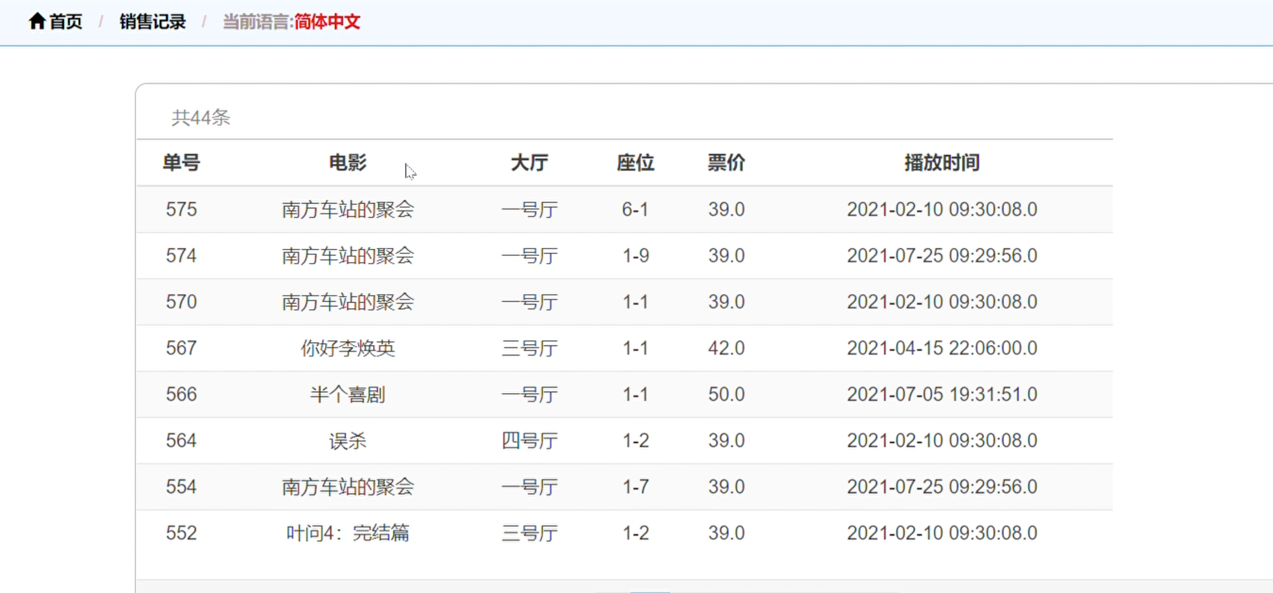Click the 四号厅 hall cell
This screenshot has width=1273, height=593.
[x=529, y=441]
